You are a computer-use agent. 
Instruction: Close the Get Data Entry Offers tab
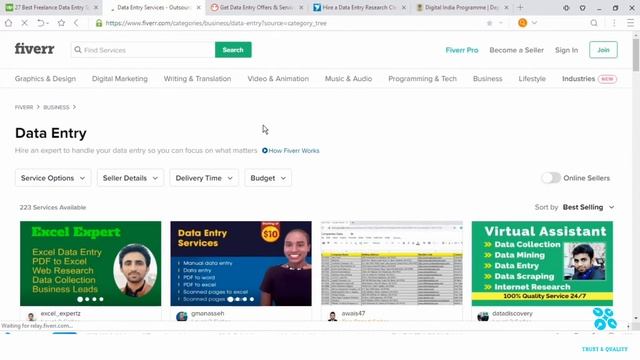click(x=301, y=7)
